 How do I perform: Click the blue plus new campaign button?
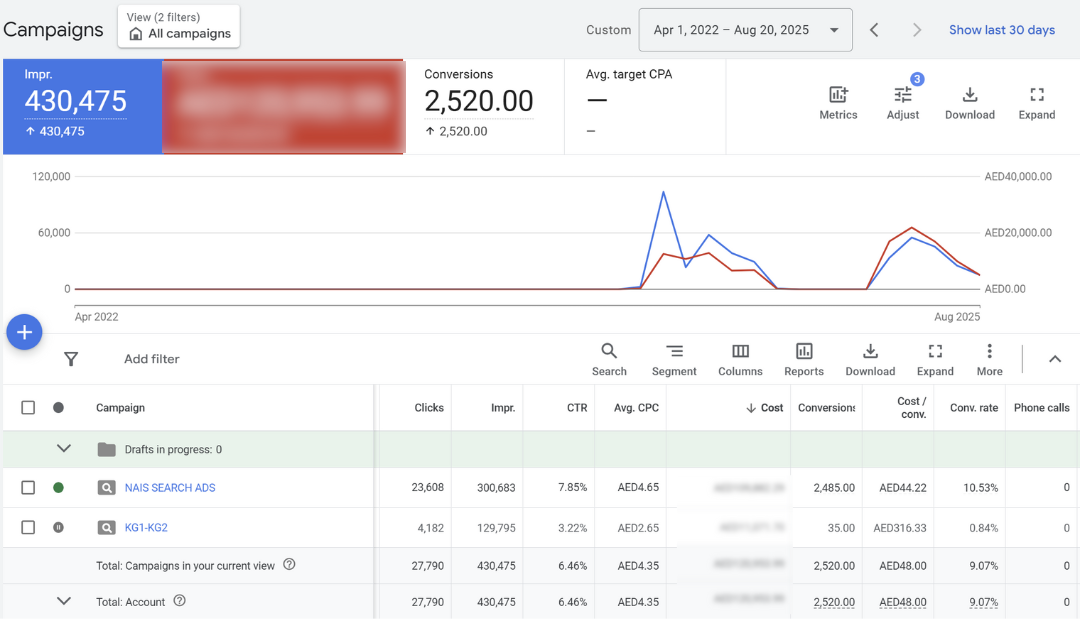(x=24, y=332)
